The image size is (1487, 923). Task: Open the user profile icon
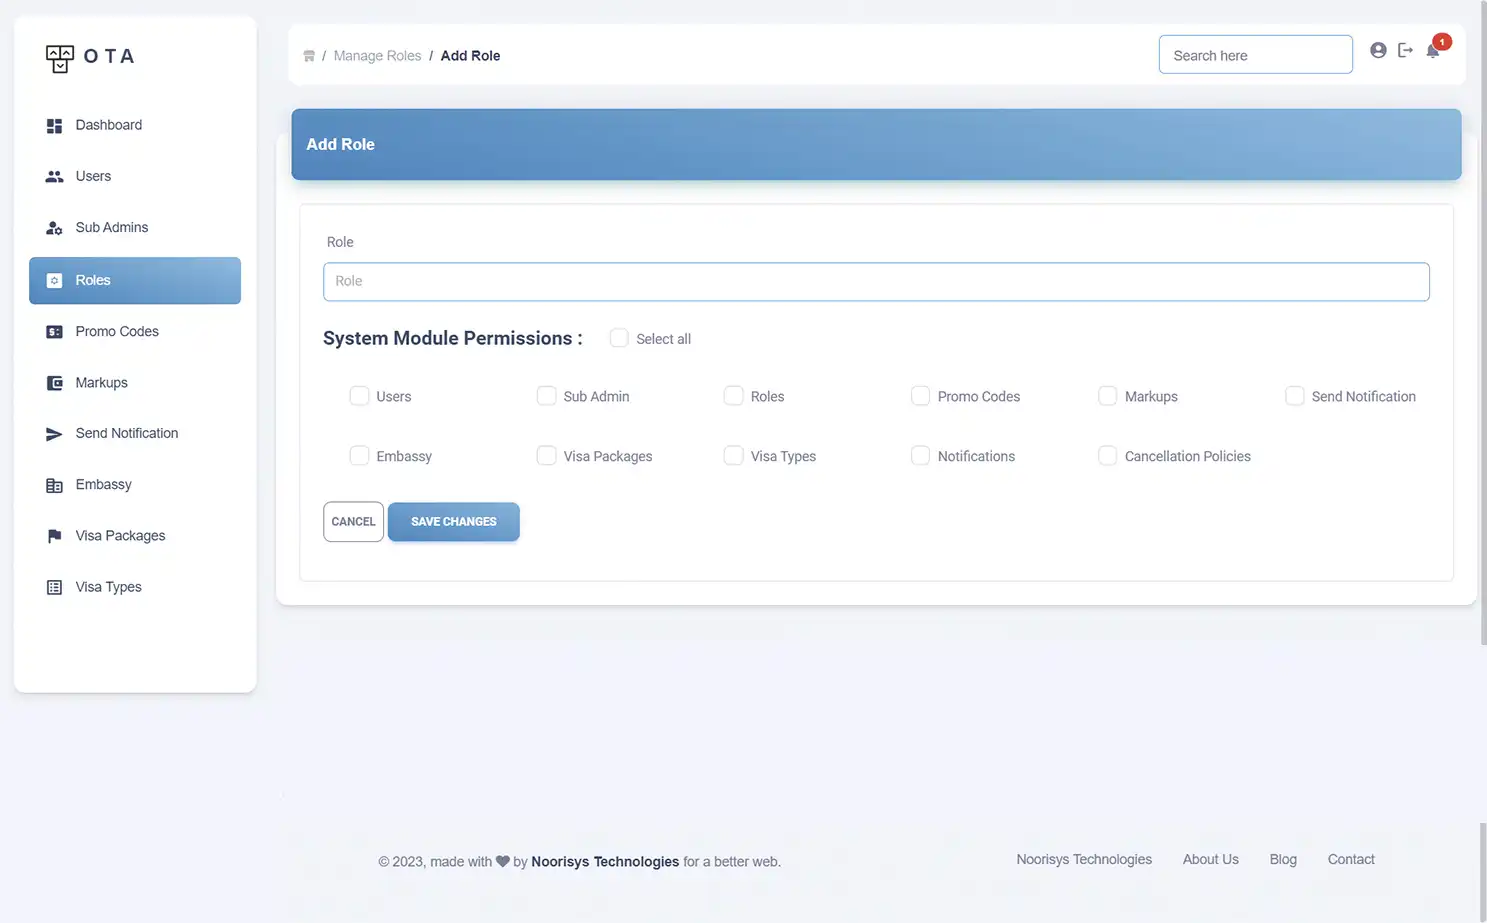[1378, 50]
